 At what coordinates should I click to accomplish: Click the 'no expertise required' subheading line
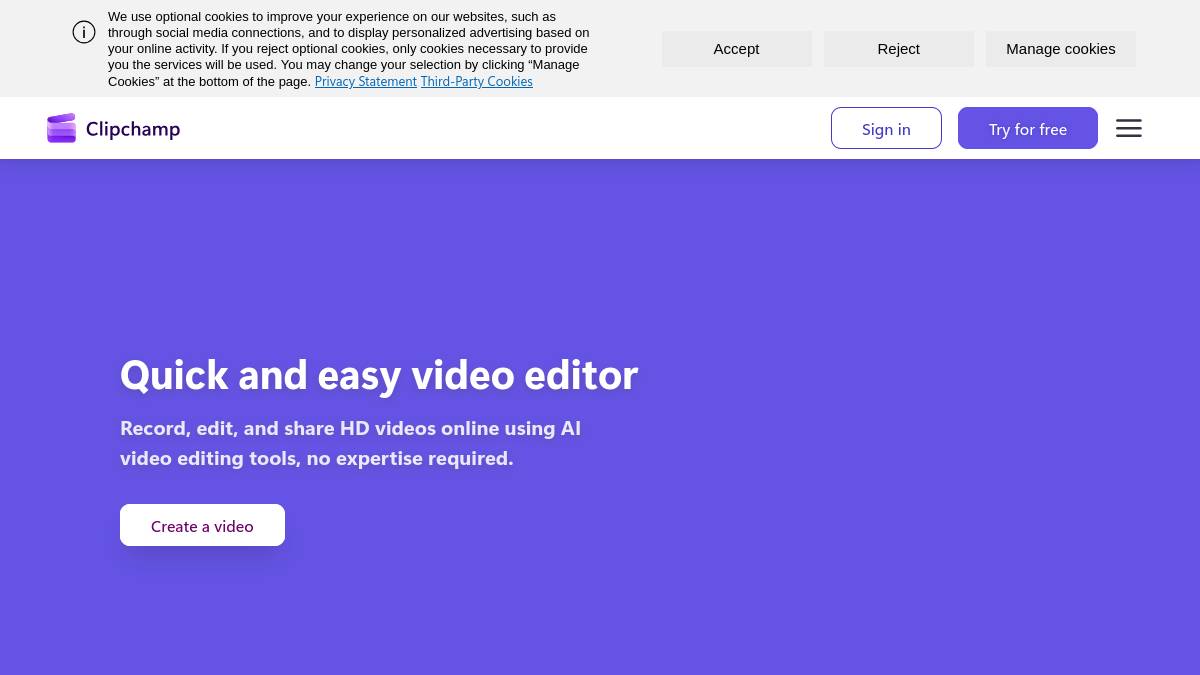(316, 458)
